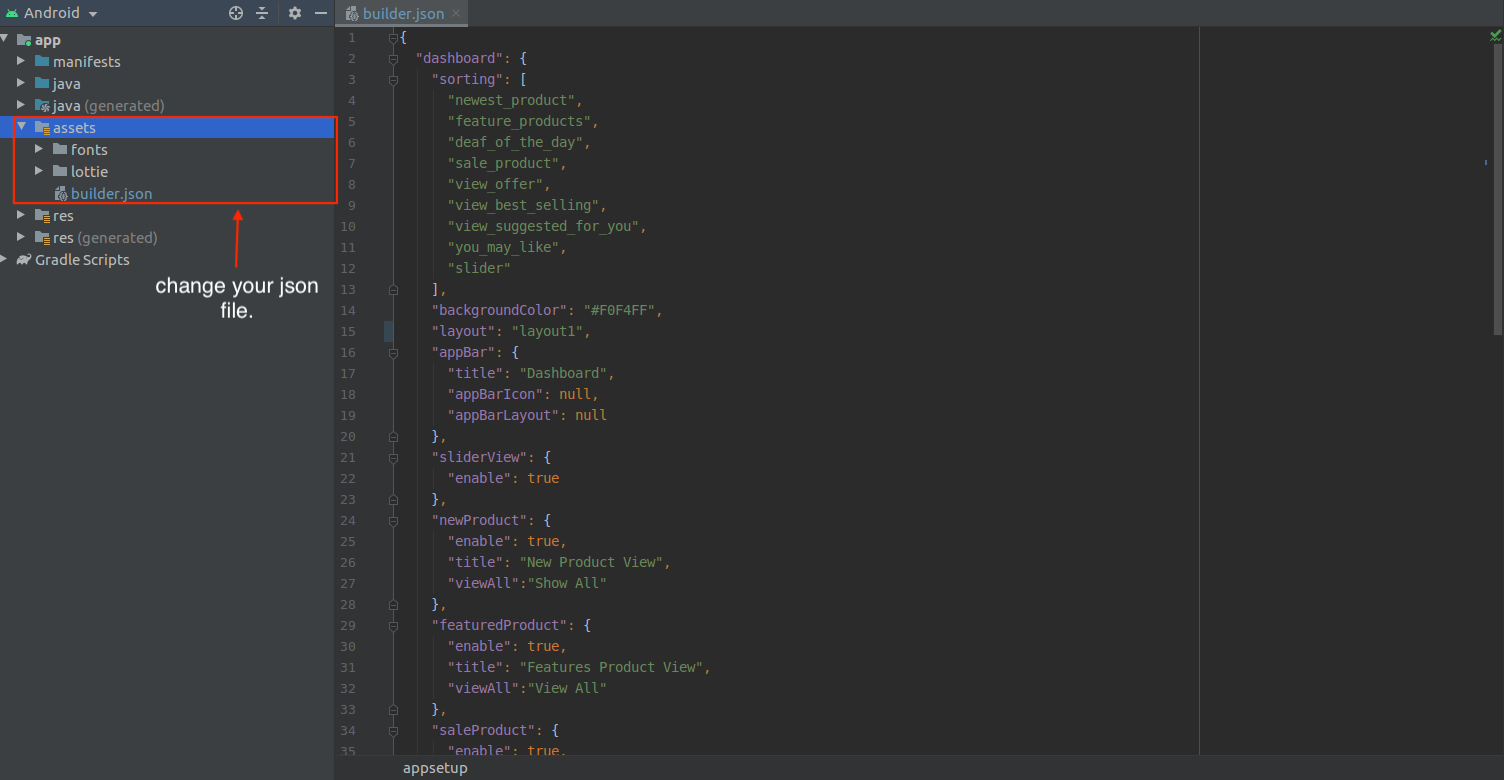The image size is (1504, 780).
Task: Select the manifests folder row
Action: point(167,62)
